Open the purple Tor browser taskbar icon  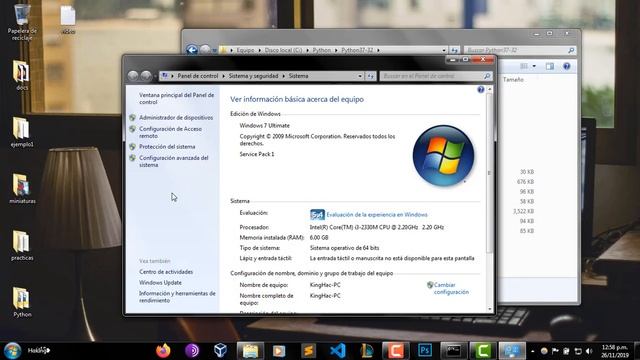[192, 351]
